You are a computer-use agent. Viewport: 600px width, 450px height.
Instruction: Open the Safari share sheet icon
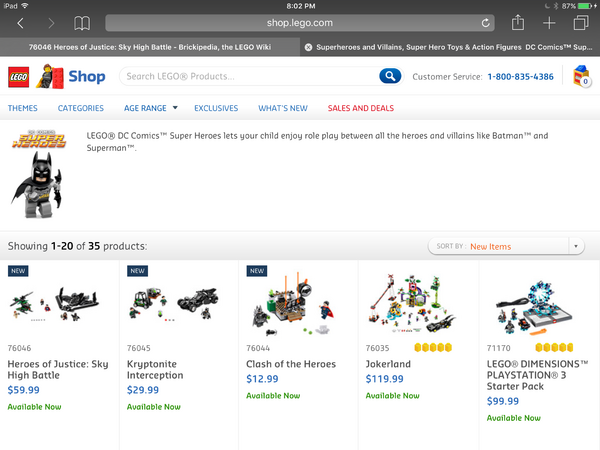[518, 23]
